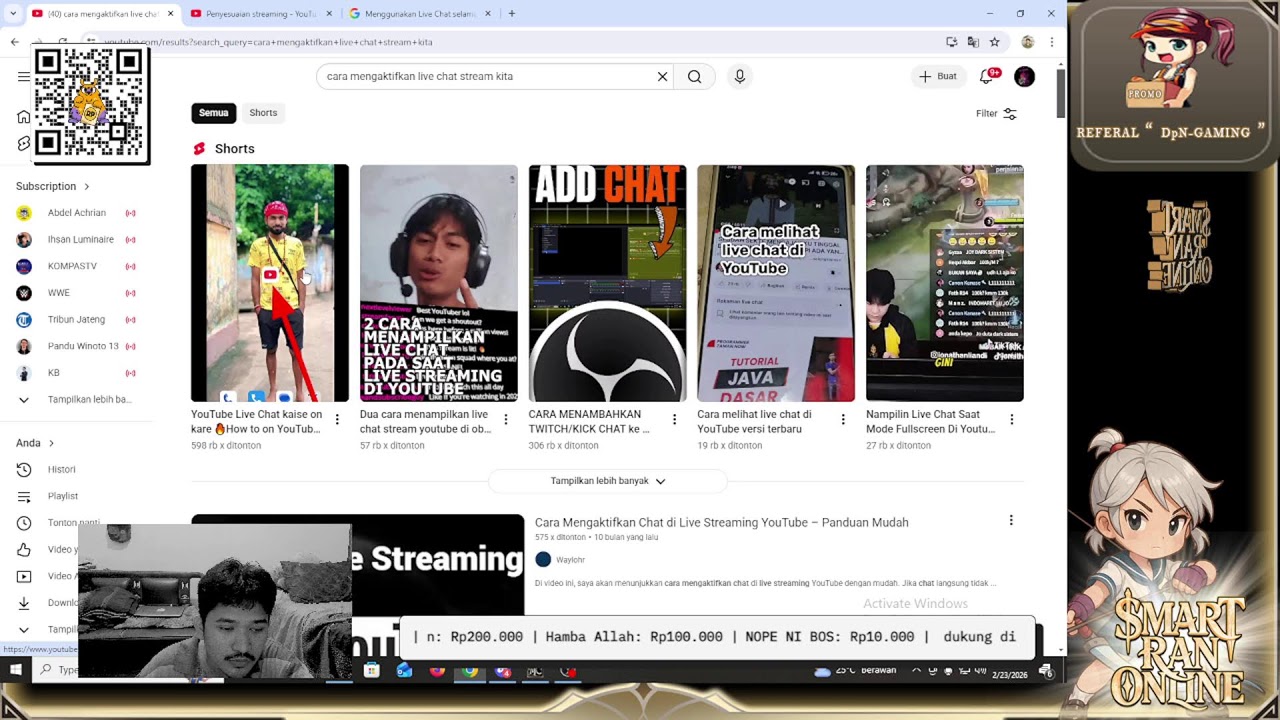
Task: Open the Filter options
Action: [996, 114]
